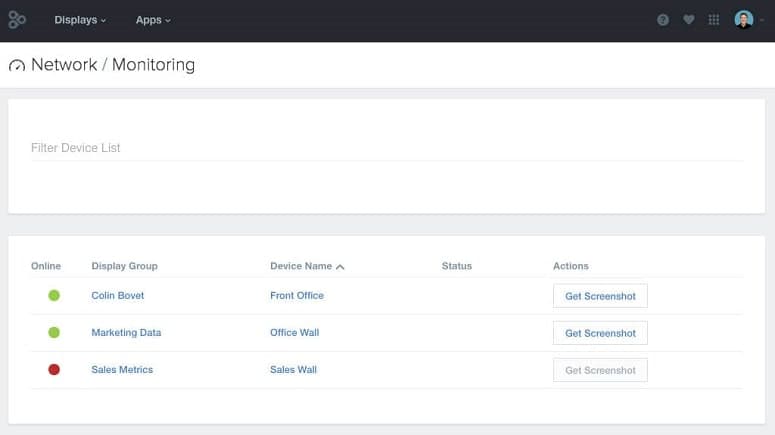Open the help question mark icon
Viewport: 775px width, 435px height.
click(663, 20)
